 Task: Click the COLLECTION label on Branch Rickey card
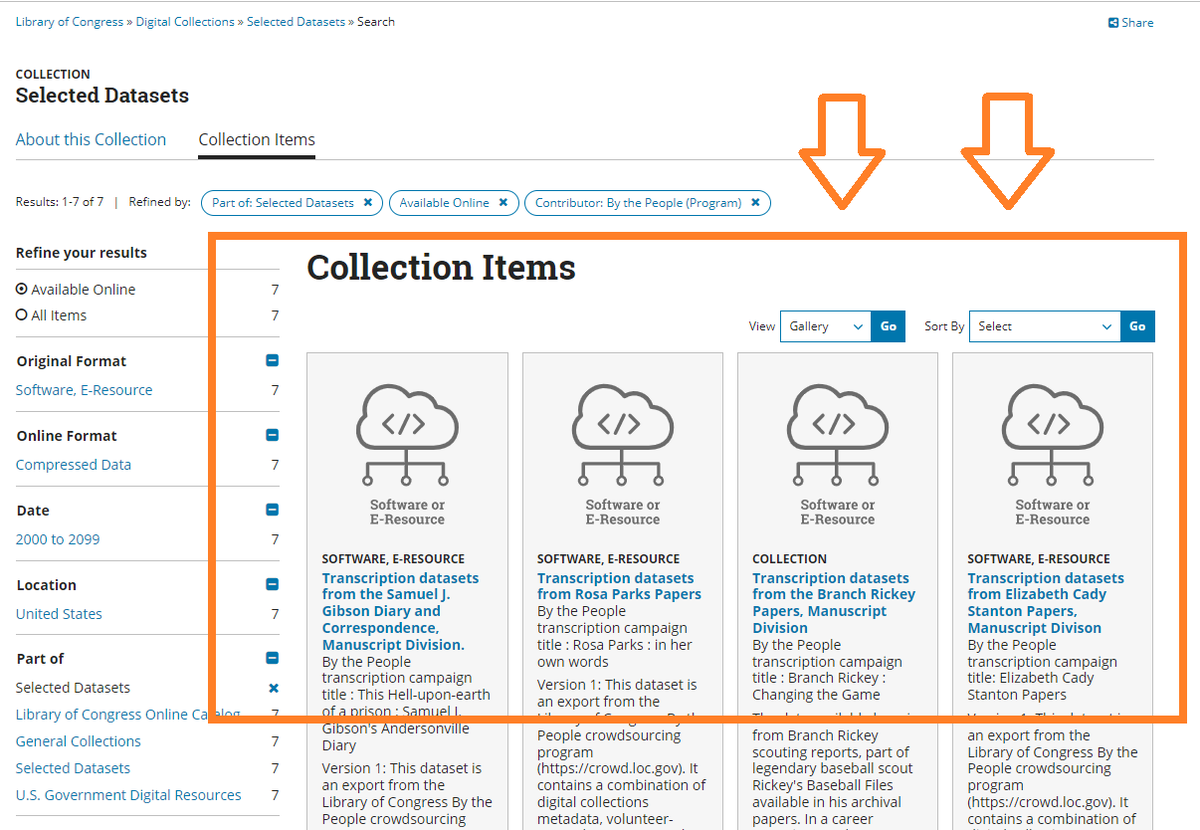(x=789, y=559)
